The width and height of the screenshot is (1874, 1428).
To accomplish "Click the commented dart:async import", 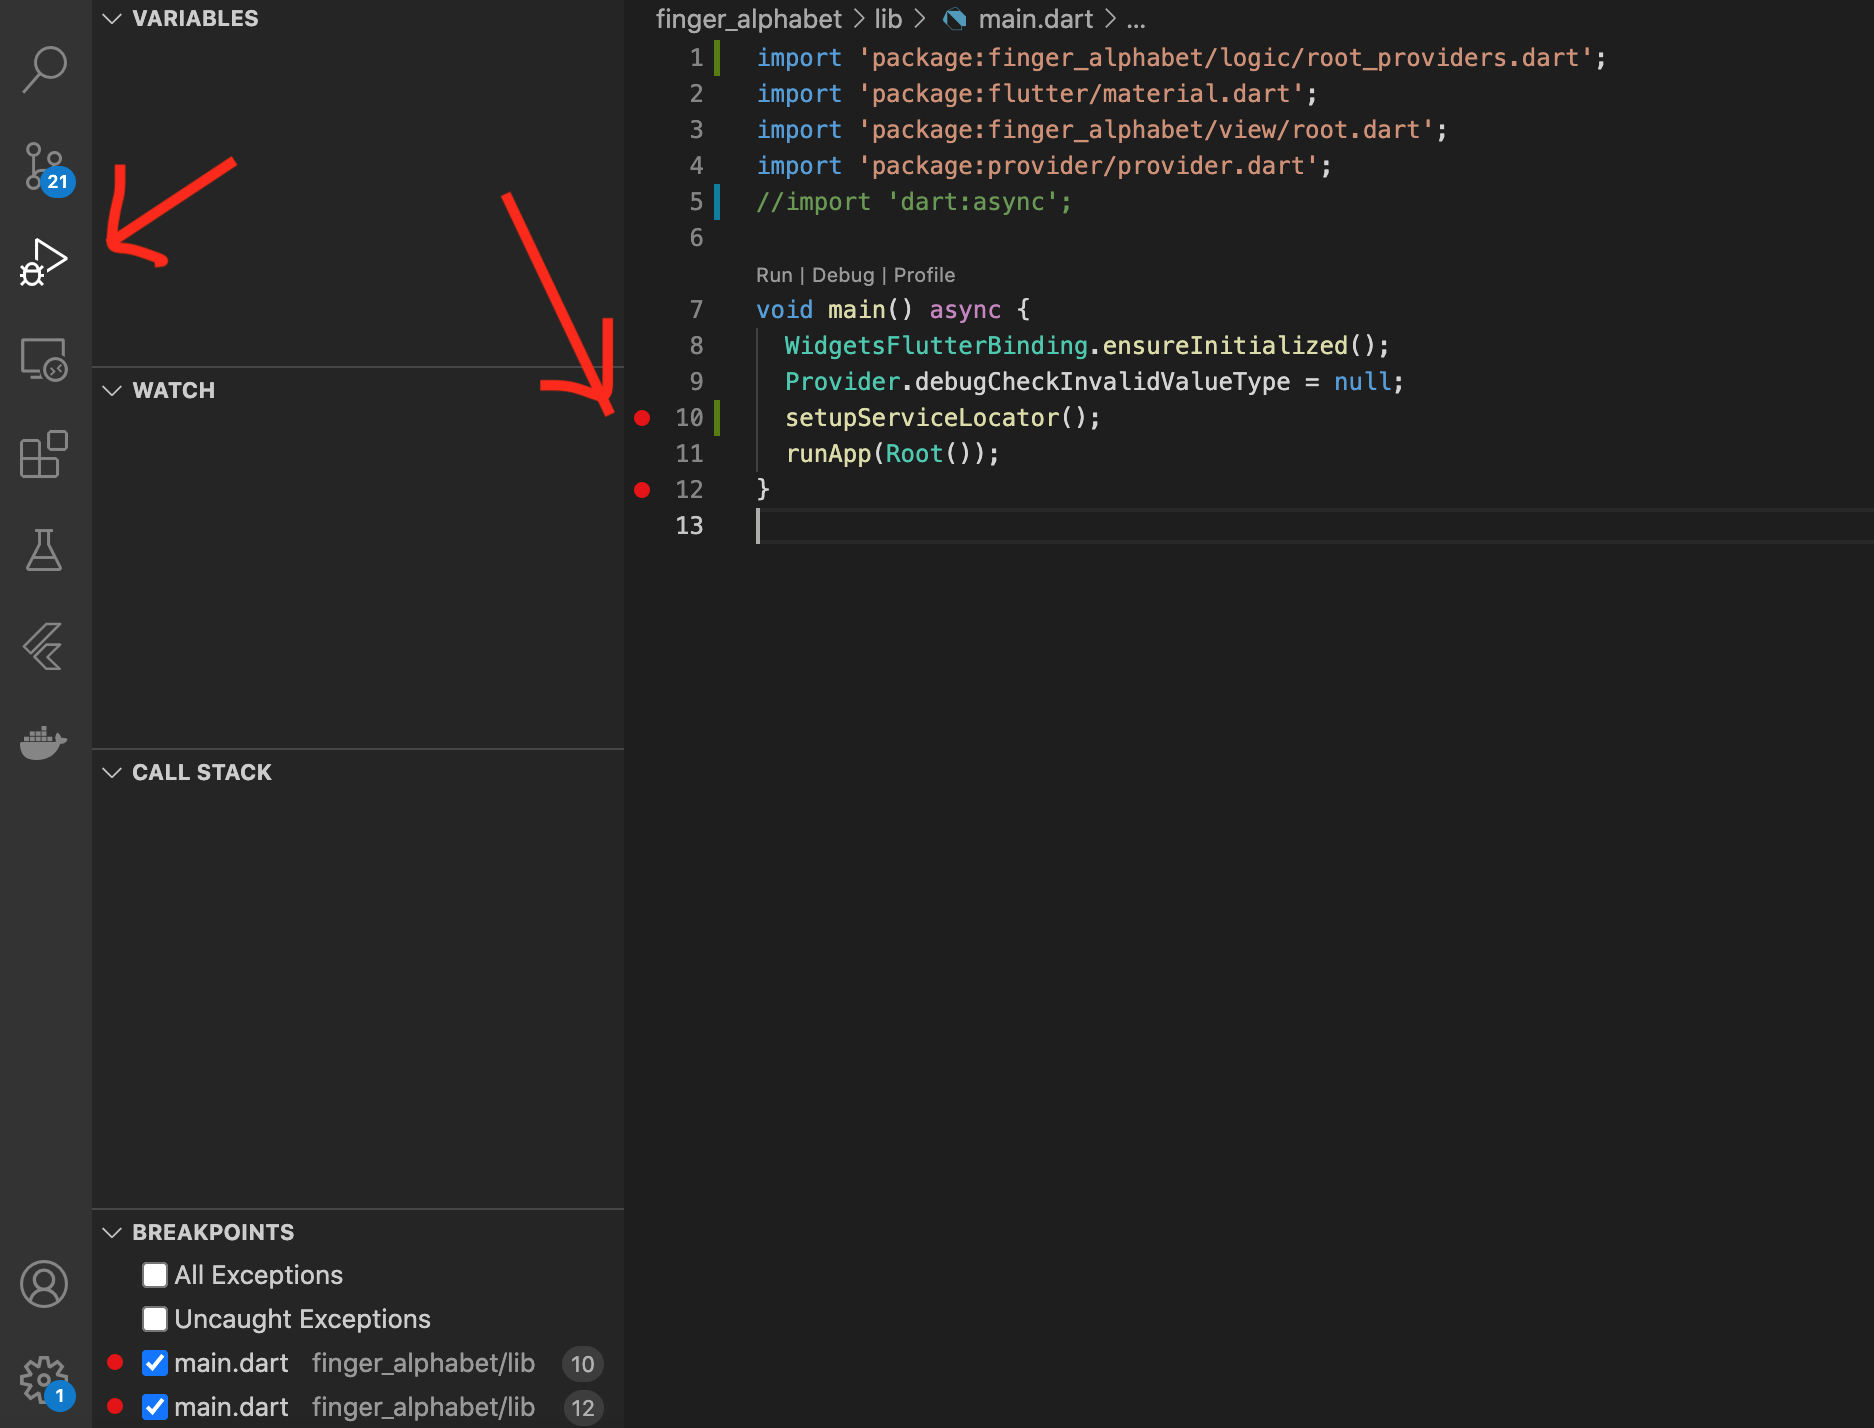I will [x=914, y=202].
